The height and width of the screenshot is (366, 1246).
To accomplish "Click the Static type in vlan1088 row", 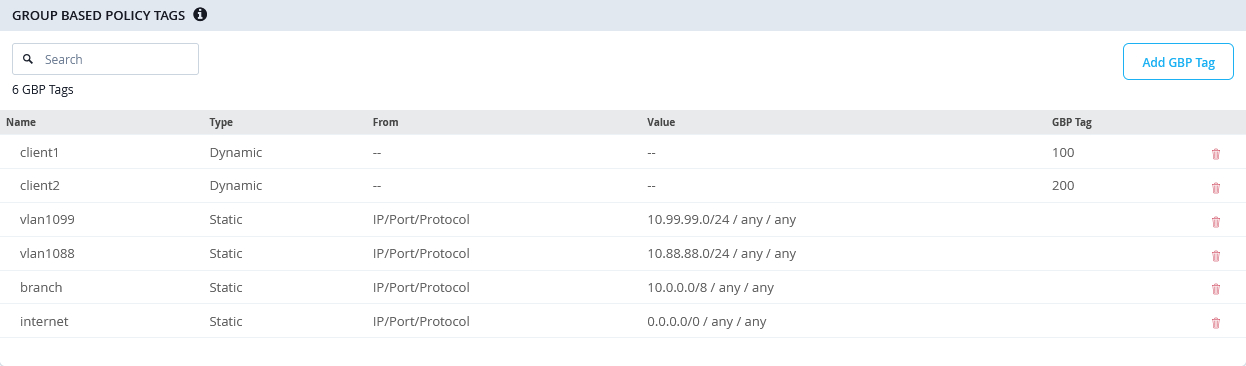I will point(226,254).
